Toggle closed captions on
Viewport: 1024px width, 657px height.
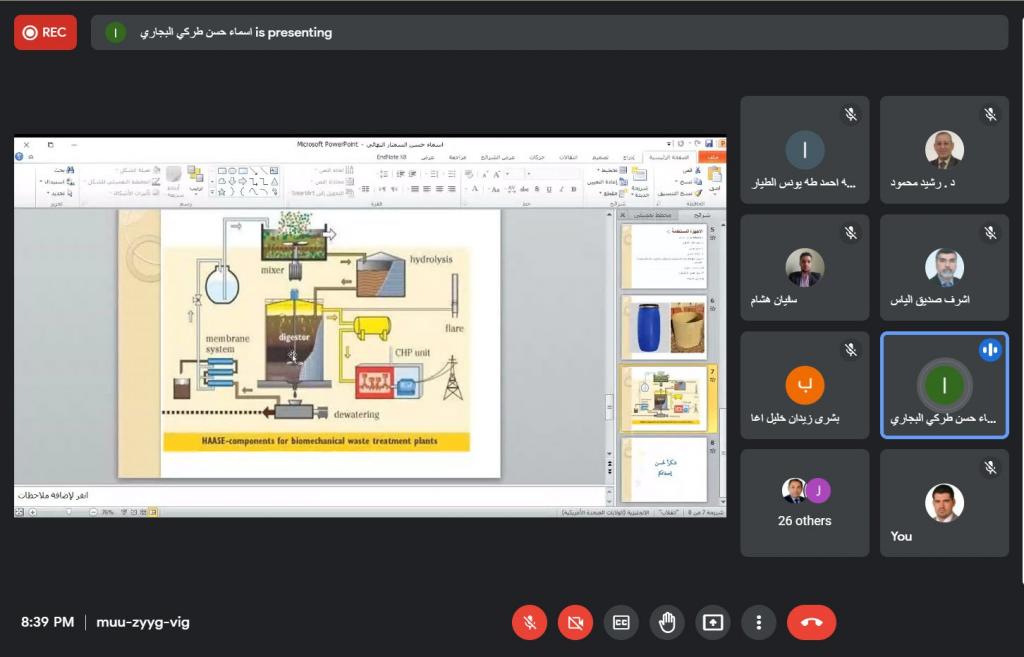[x=621, y=622]
